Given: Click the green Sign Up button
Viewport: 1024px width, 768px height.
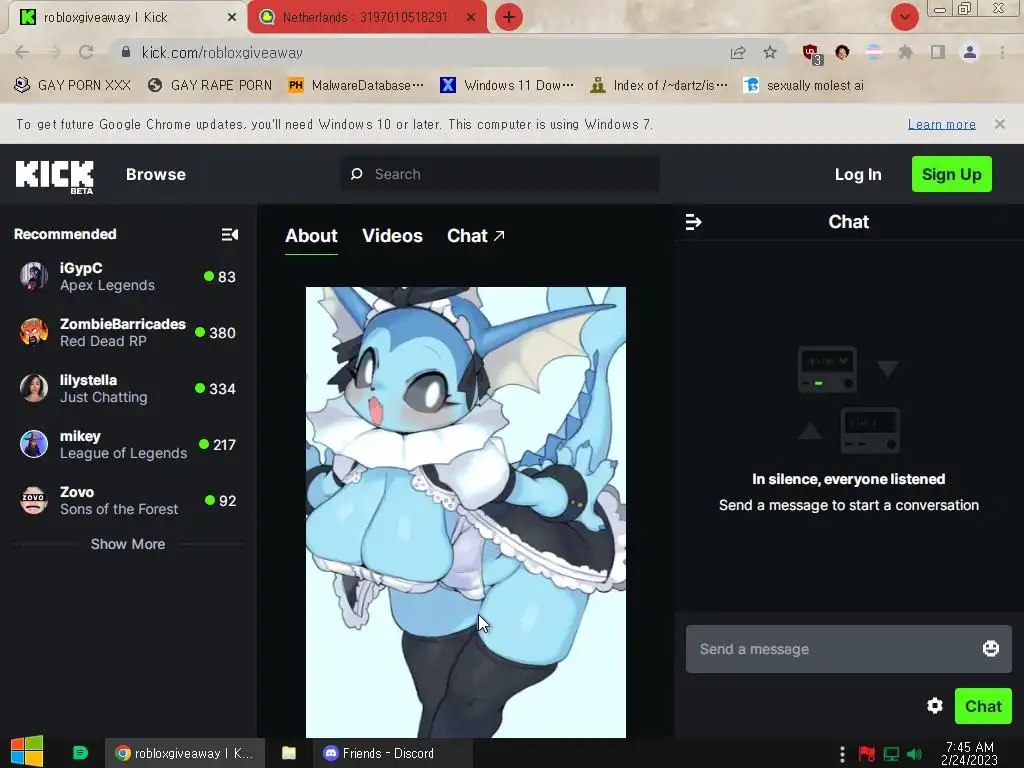Looking at the screenshot, I should (952, 174).
